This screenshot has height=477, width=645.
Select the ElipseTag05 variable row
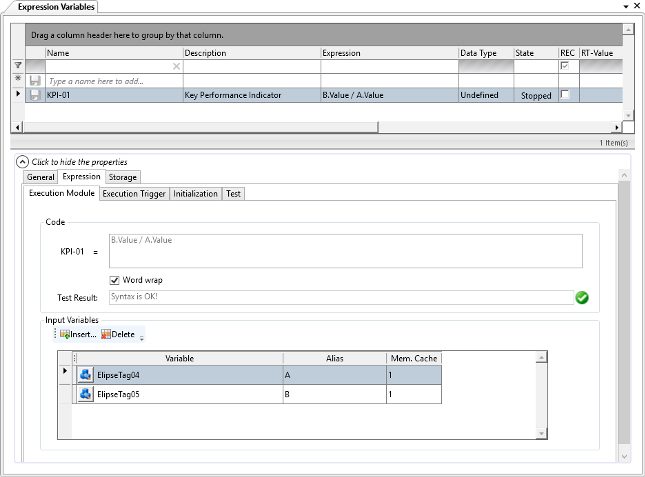pos(257,394)
